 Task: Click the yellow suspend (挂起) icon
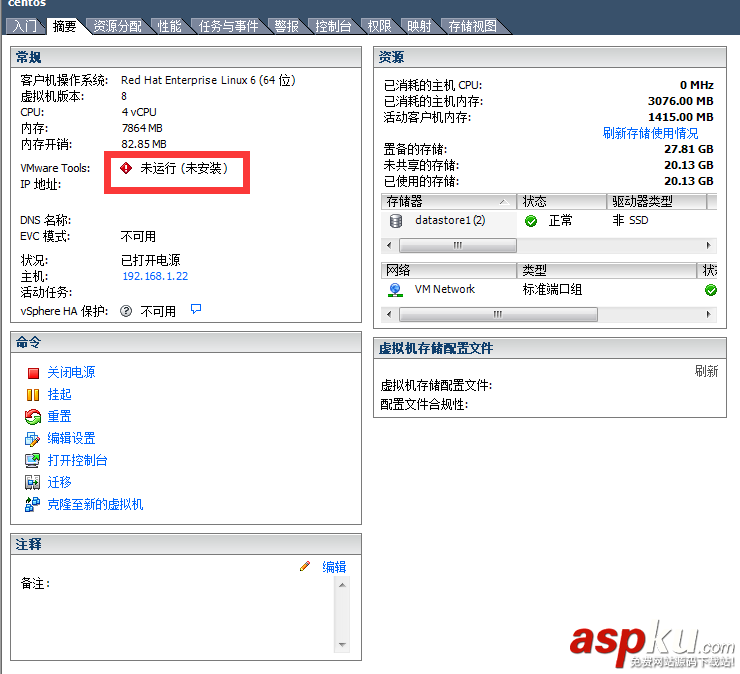(33, 395)
